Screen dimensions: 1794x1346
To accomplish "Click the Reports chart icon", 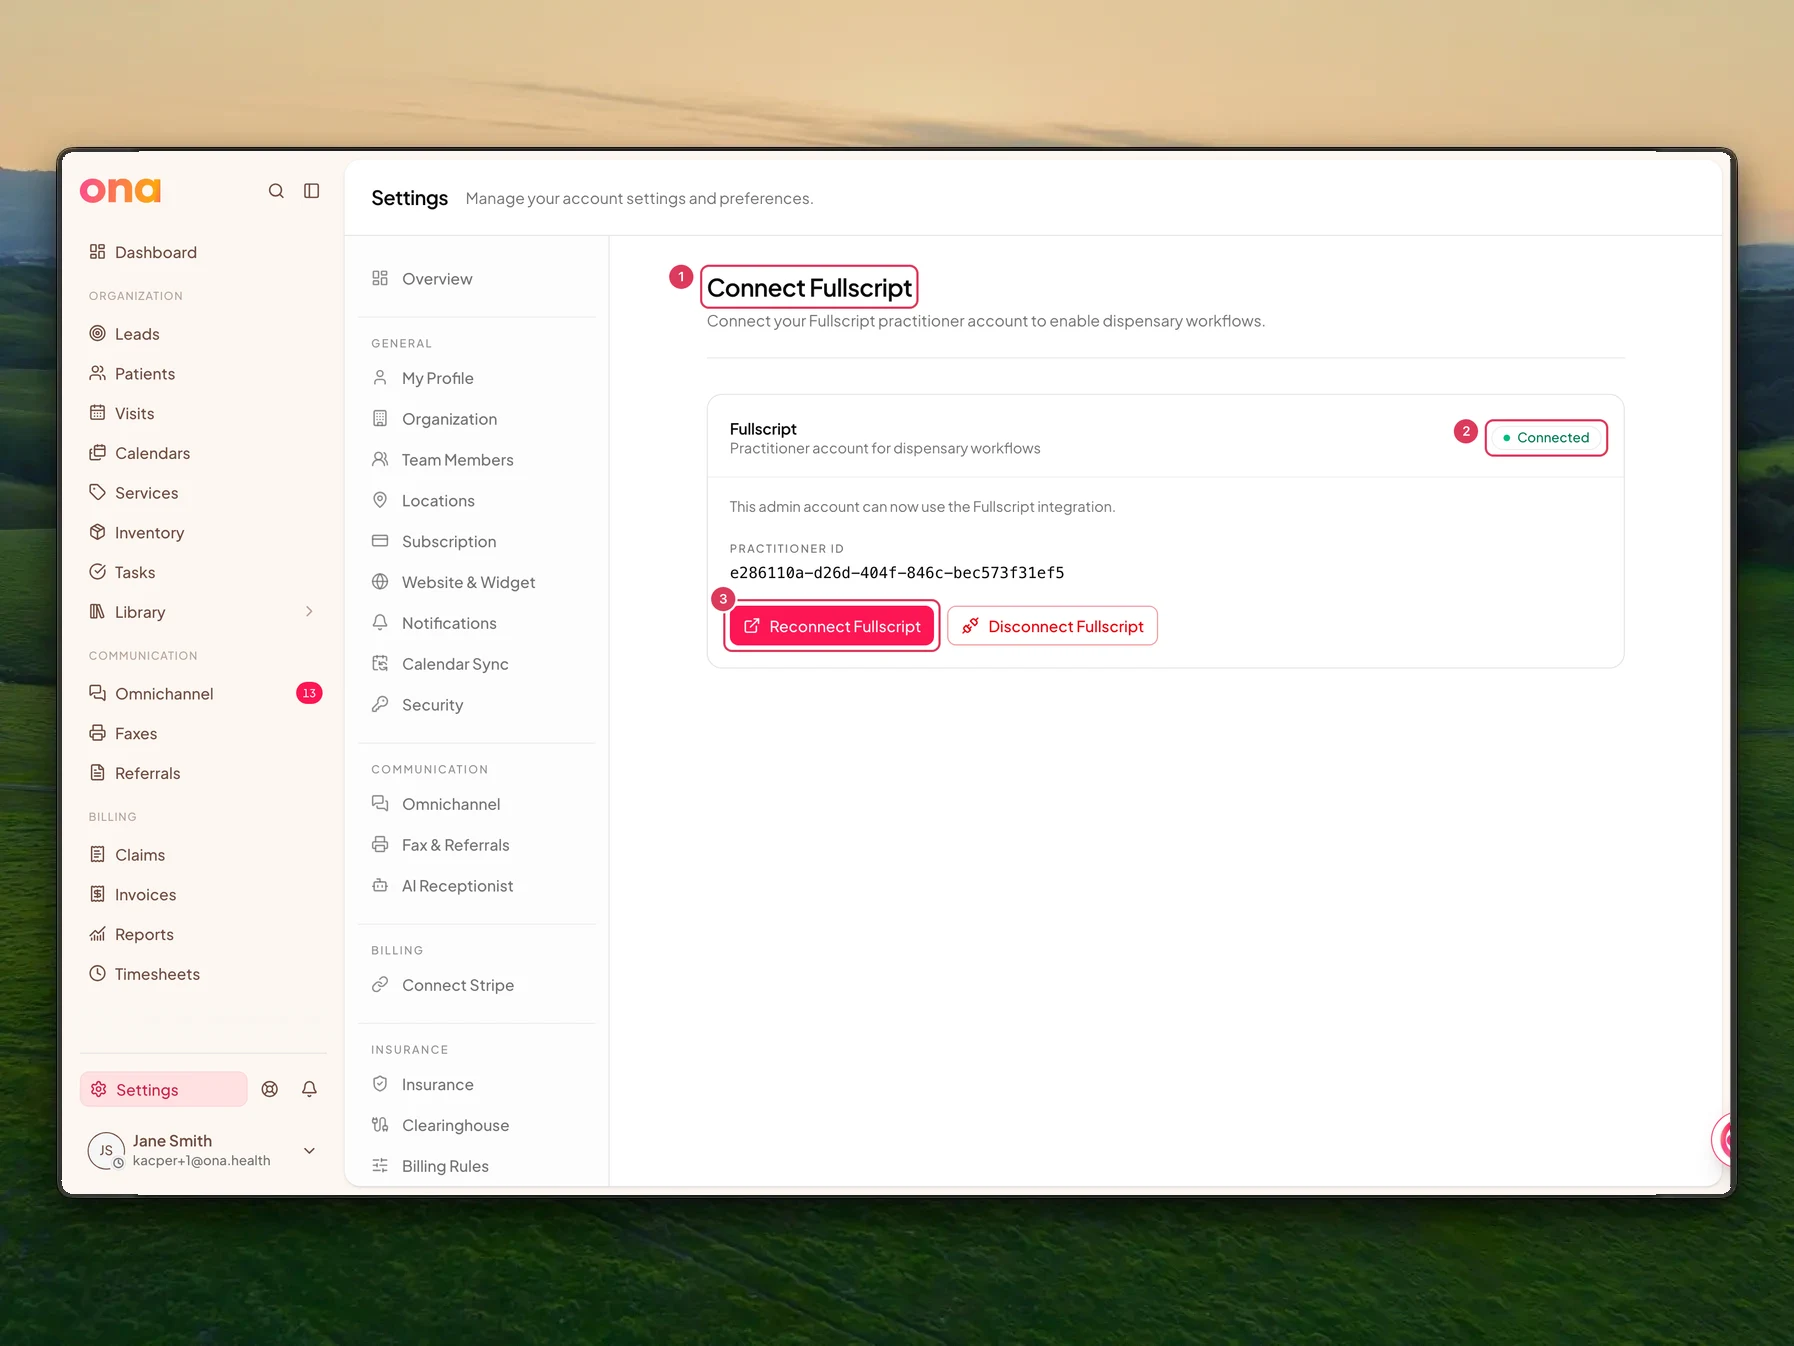I will coord(97,934).
